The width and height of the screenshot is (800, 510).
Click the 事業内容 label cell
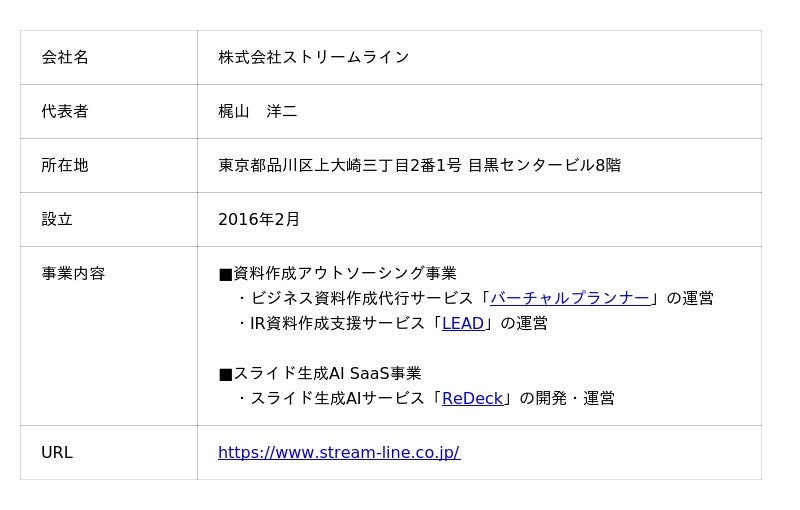click(73, 273)
